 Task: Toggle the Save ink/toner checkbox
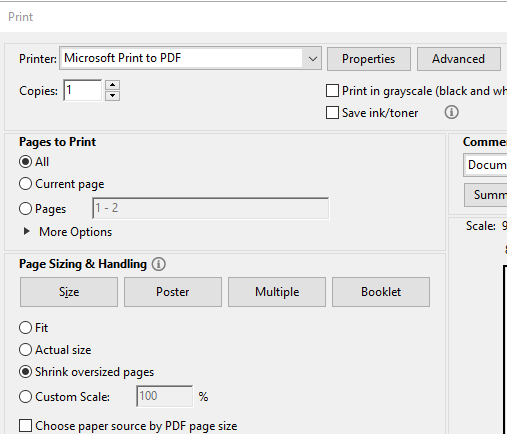tap(332, 113)
